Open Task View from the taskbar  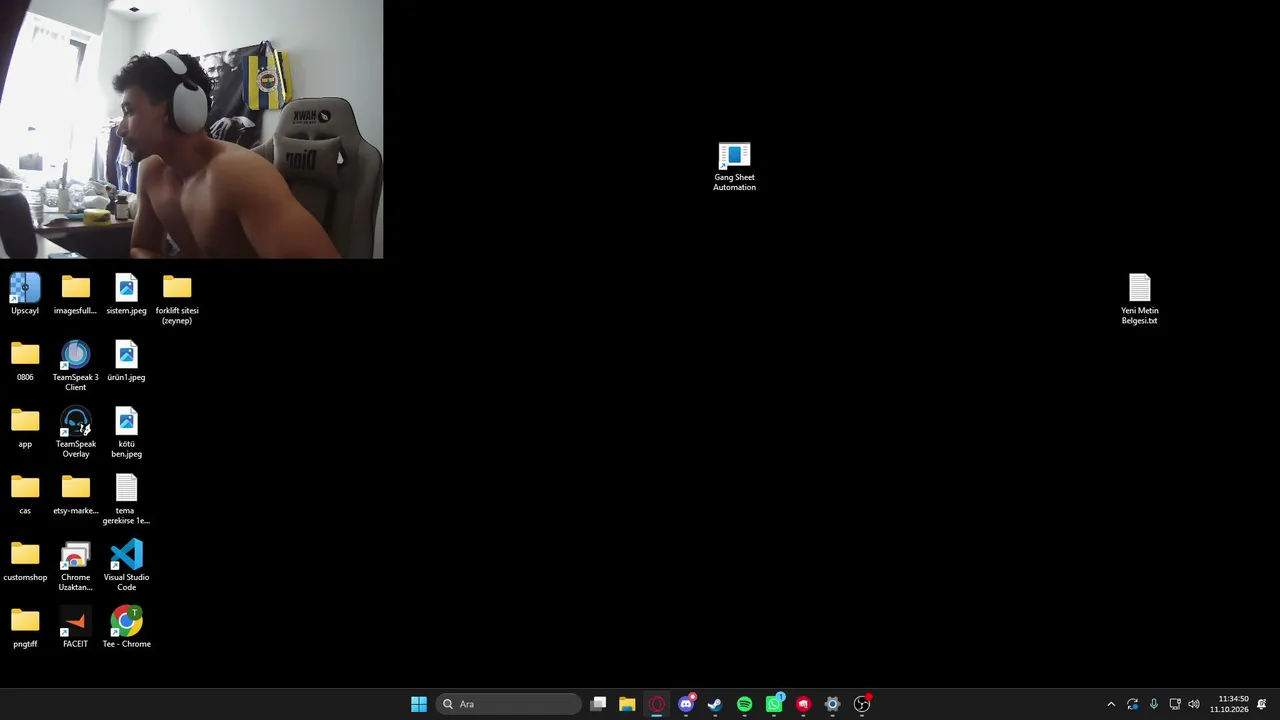click(598, 704)
